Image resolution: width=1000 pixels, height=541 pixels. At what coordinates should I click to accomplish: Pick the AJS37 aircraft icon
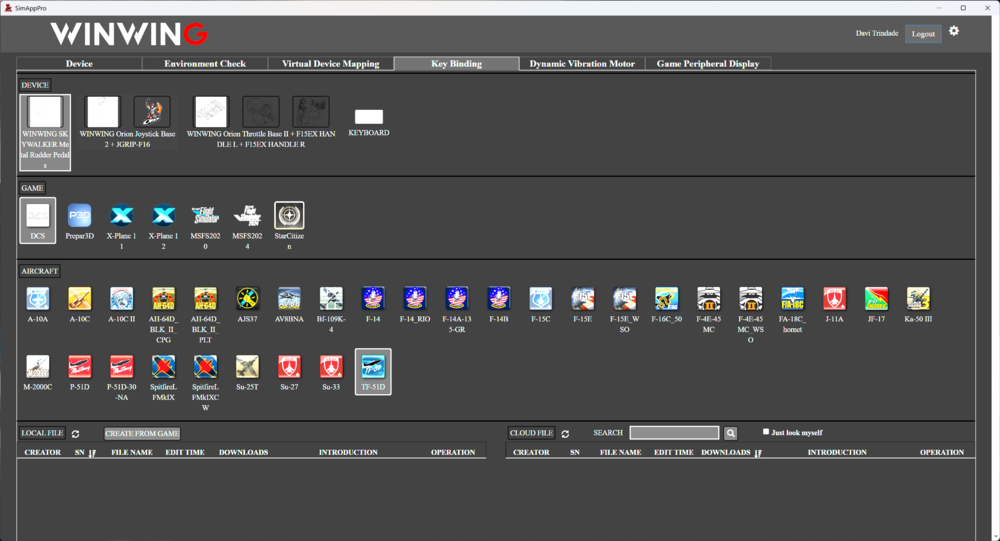pyautogui.click(x=247, y=299)
